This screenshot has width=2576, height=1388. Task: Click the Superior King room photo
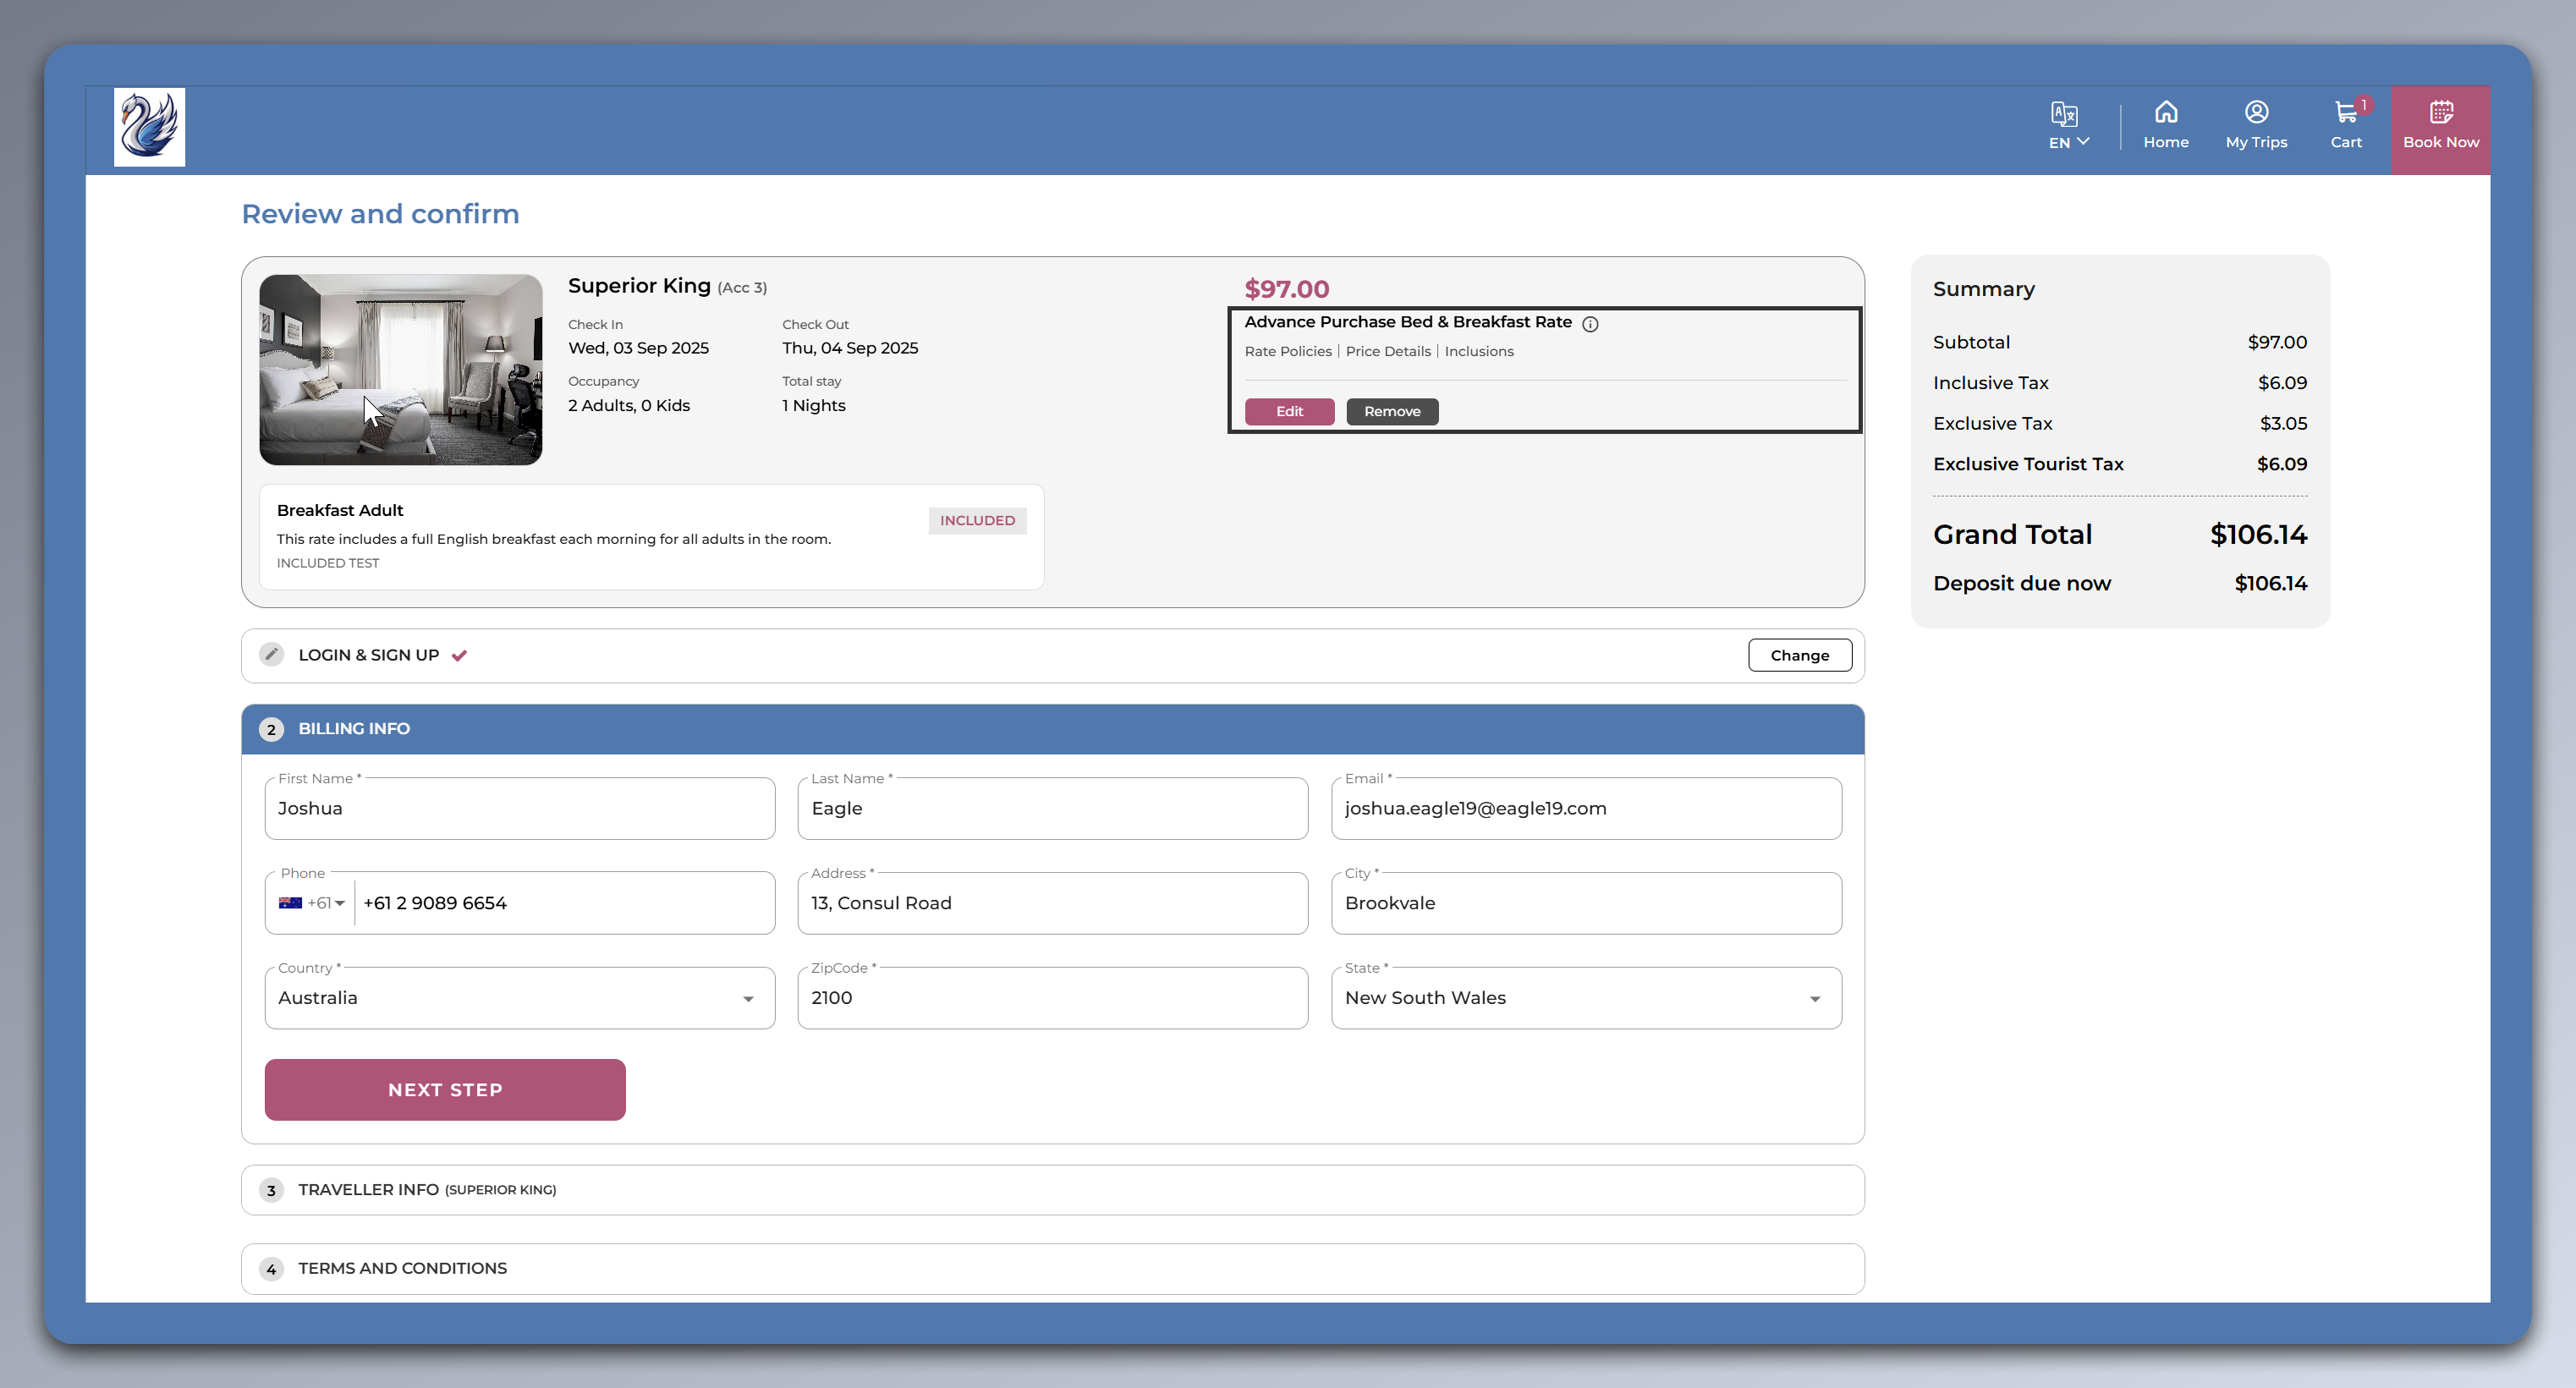(400, 369)
